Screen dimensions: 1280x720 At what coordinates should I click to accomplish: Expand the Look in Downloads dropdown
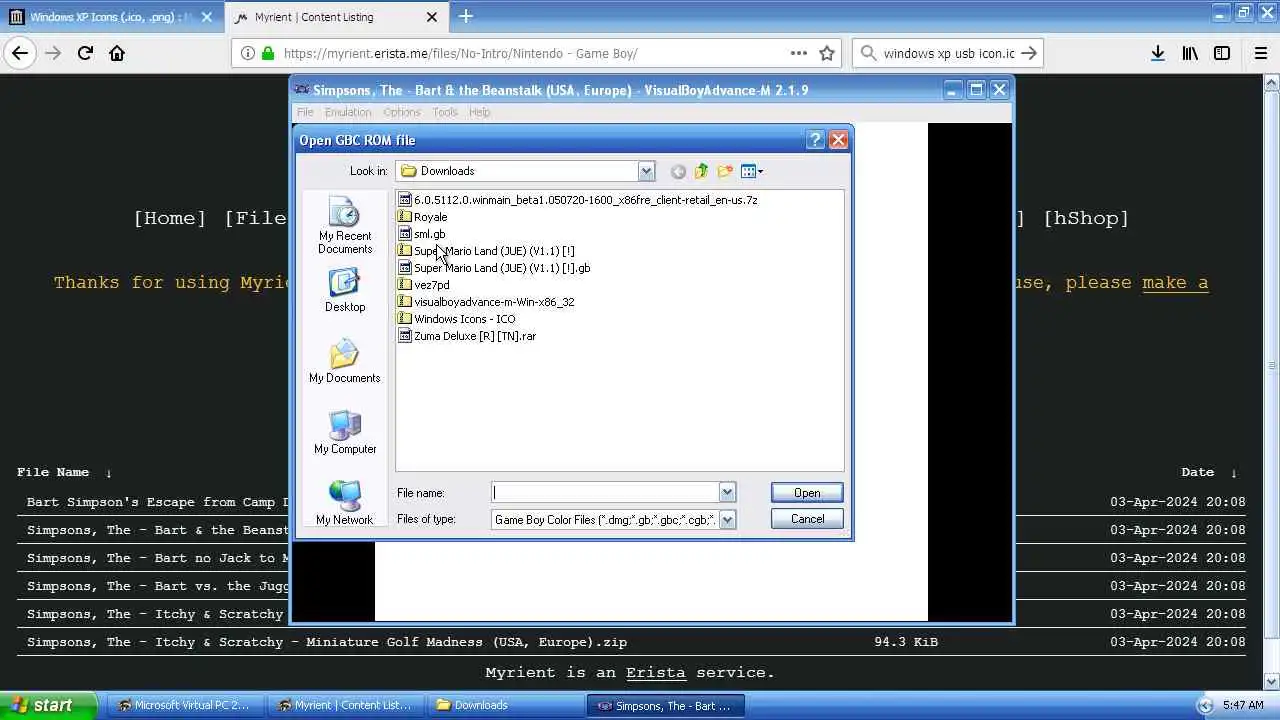(646, 171)
